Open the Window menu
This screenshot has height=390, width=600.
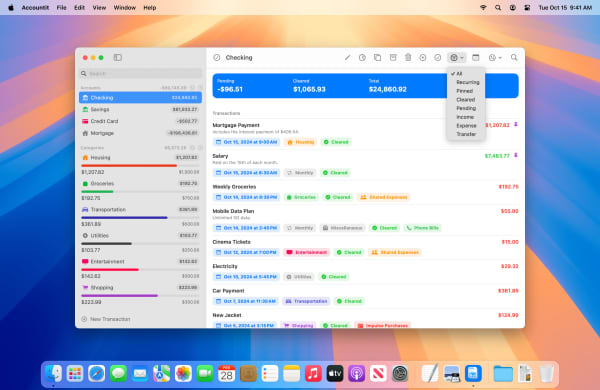124,8
